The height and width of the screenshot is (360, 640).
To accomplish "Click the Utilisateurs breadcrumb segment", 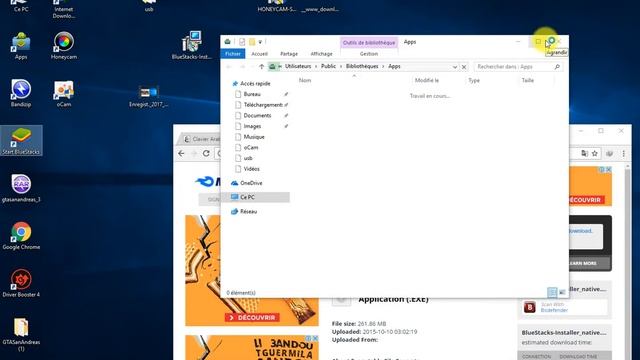I will (x=298, y=66).
